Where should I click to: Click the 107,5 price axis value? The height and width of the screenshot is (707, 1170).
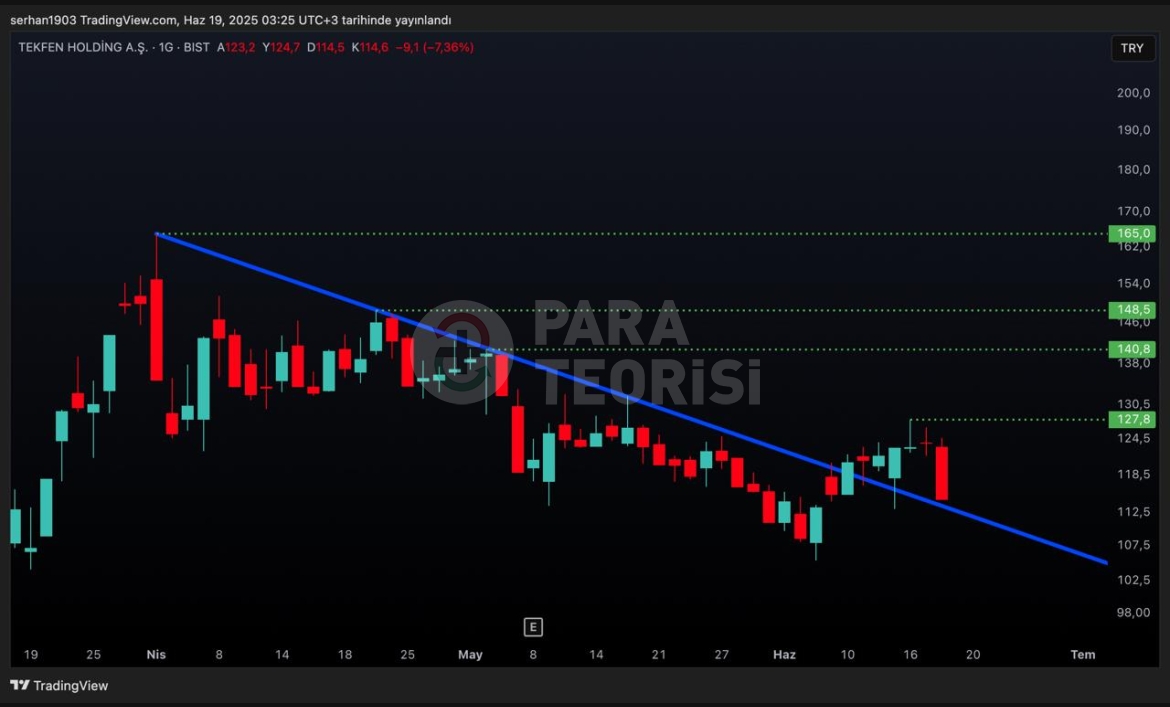pyautogui.click(x=1133, y=545)
